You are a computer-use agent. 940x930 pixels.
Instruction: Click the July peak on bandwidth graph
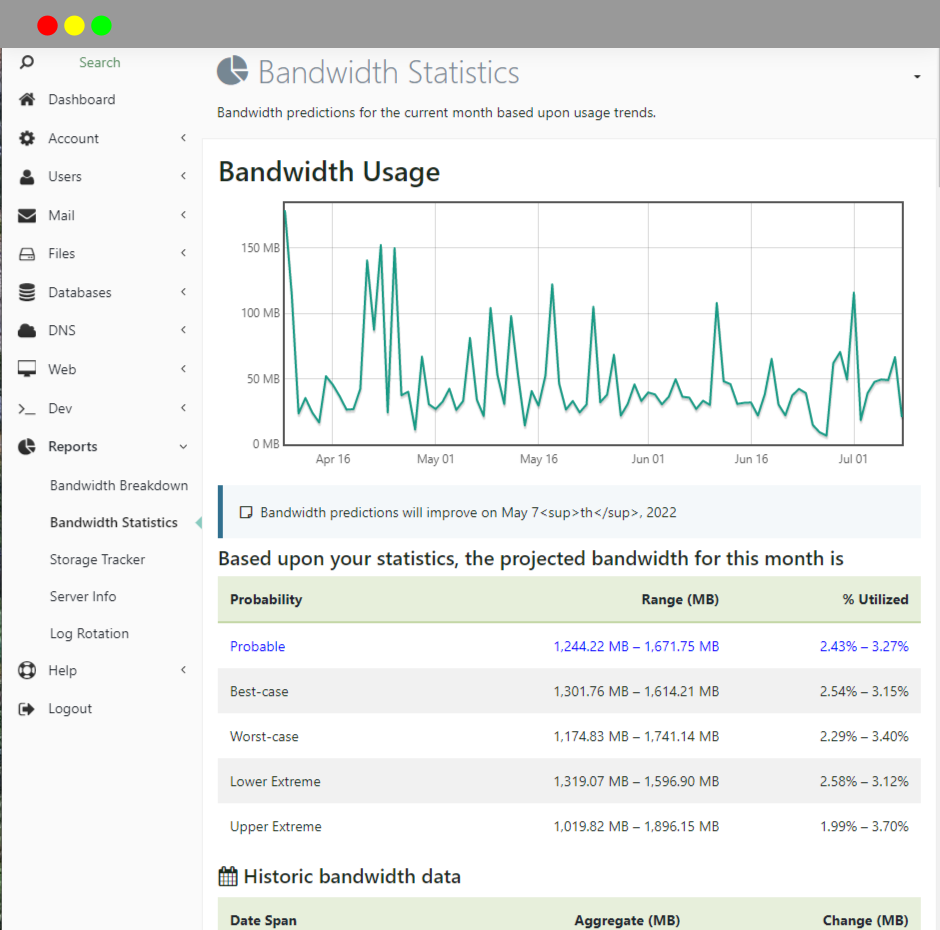click(x=853, y=293)
